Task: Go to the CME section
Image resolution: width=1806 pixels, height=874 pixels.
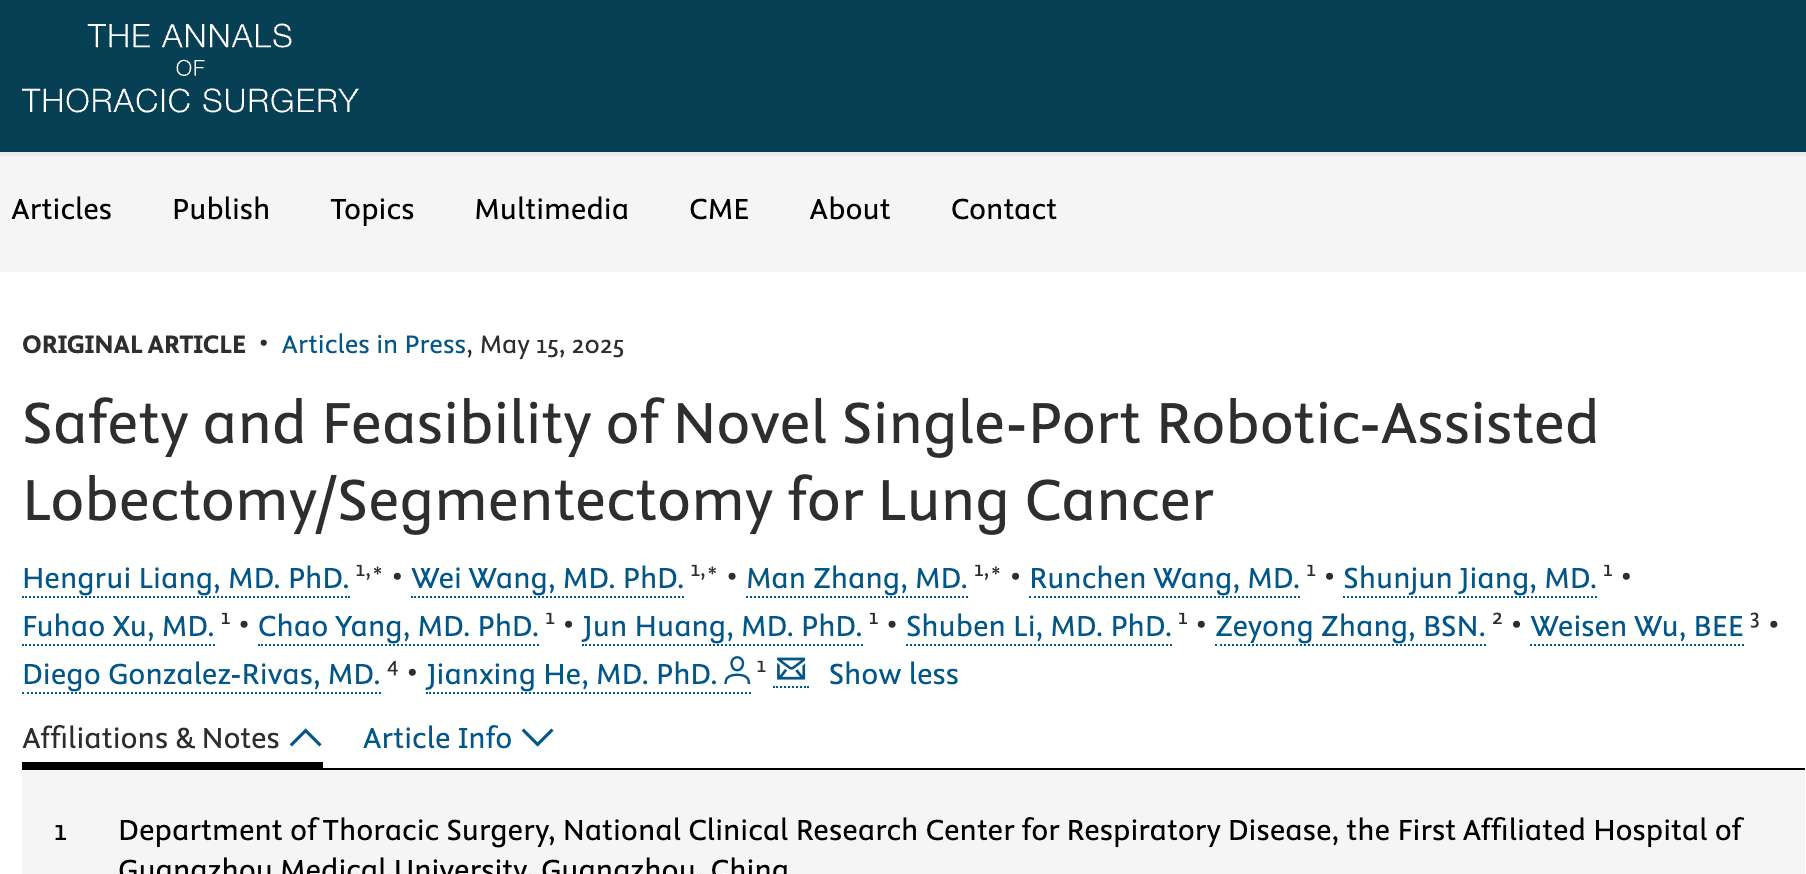Action: (719, 209)
